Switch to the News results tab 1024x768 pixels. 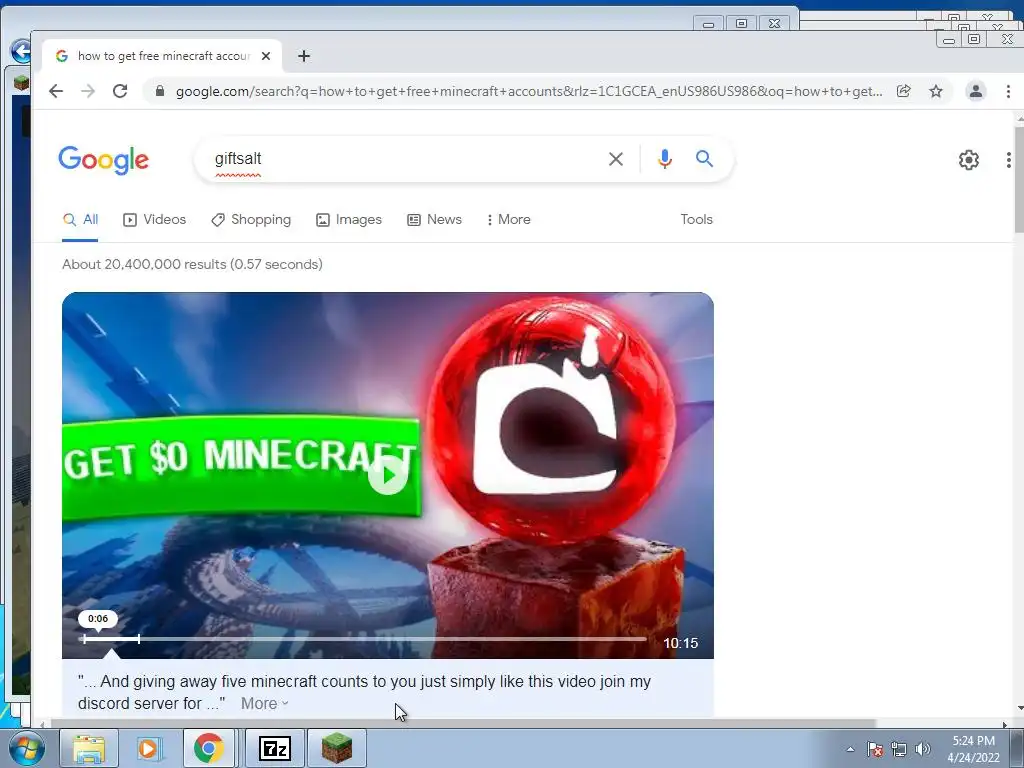(x=434, y=220)
